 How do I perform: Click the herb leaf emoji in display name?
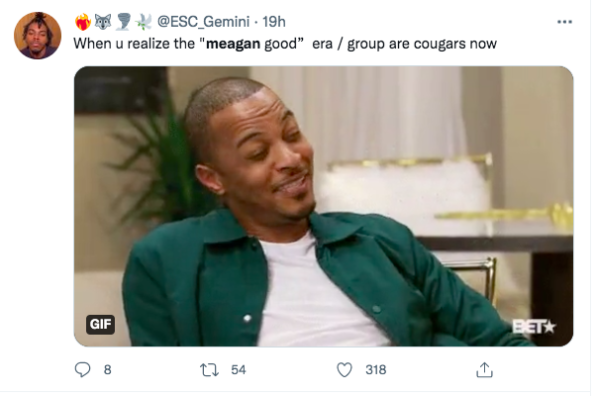click(143, 22)
